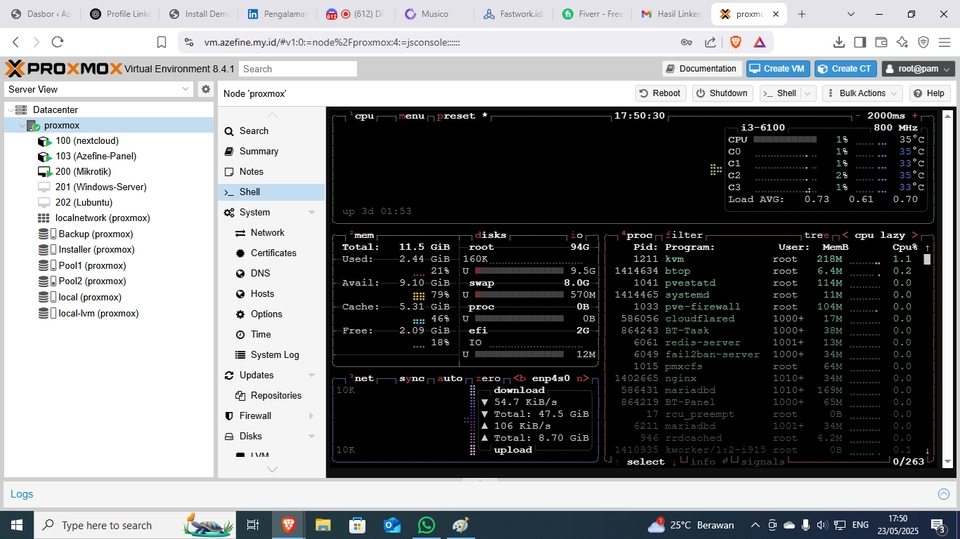Collapse the Updates menu section

312,375
